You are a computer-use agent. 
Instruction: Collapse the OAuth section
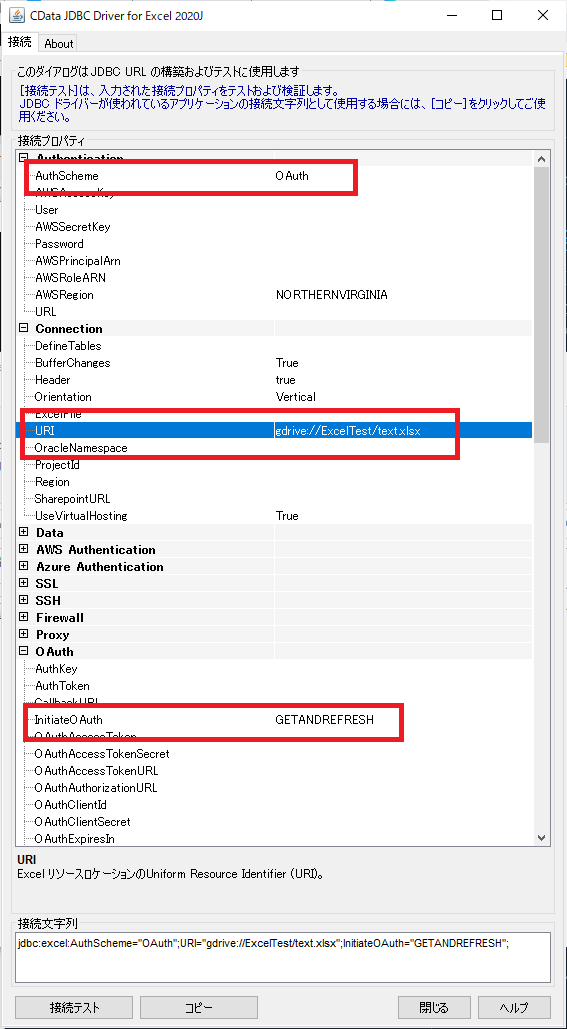[24, 652]
